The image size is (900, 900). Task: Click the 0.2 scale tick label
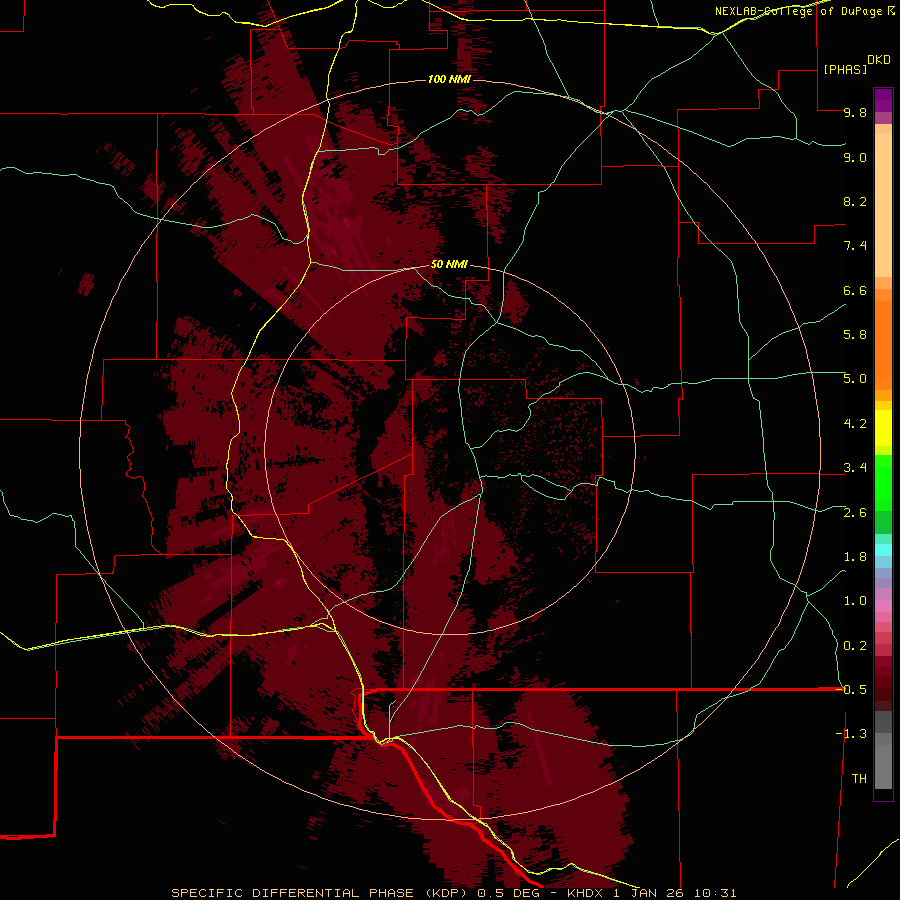click(855, 646)
